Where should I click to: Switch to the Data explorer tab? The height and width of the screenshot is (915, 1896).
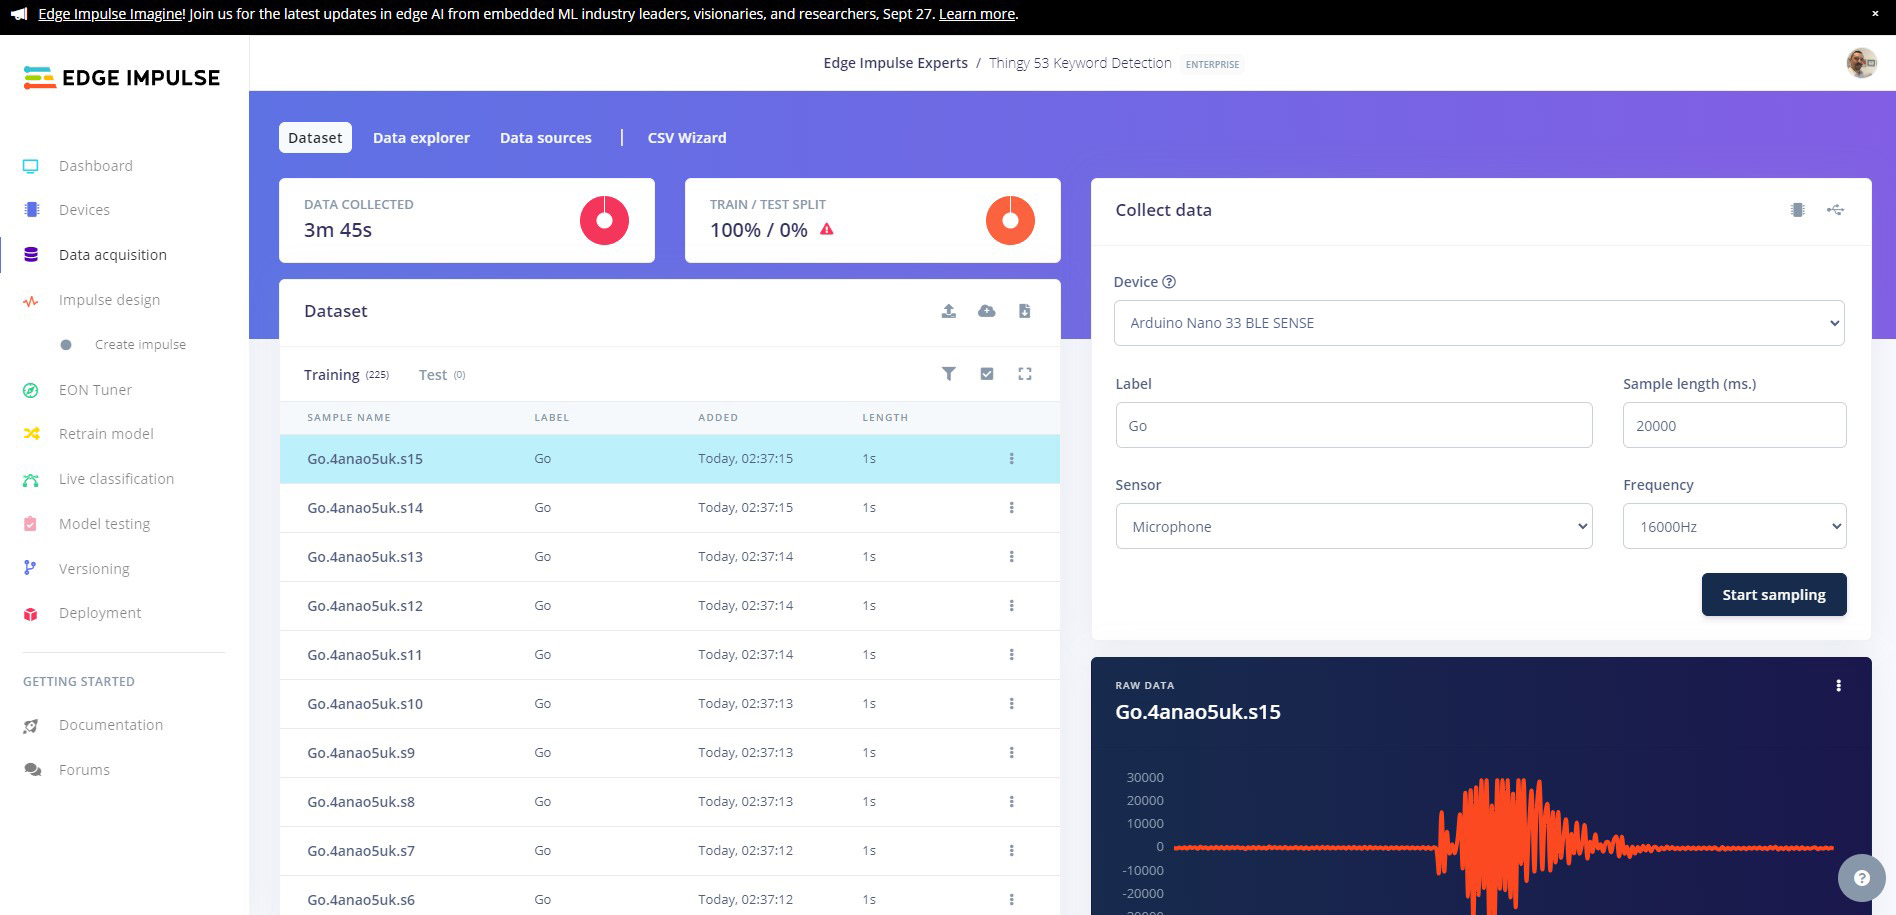421,138
